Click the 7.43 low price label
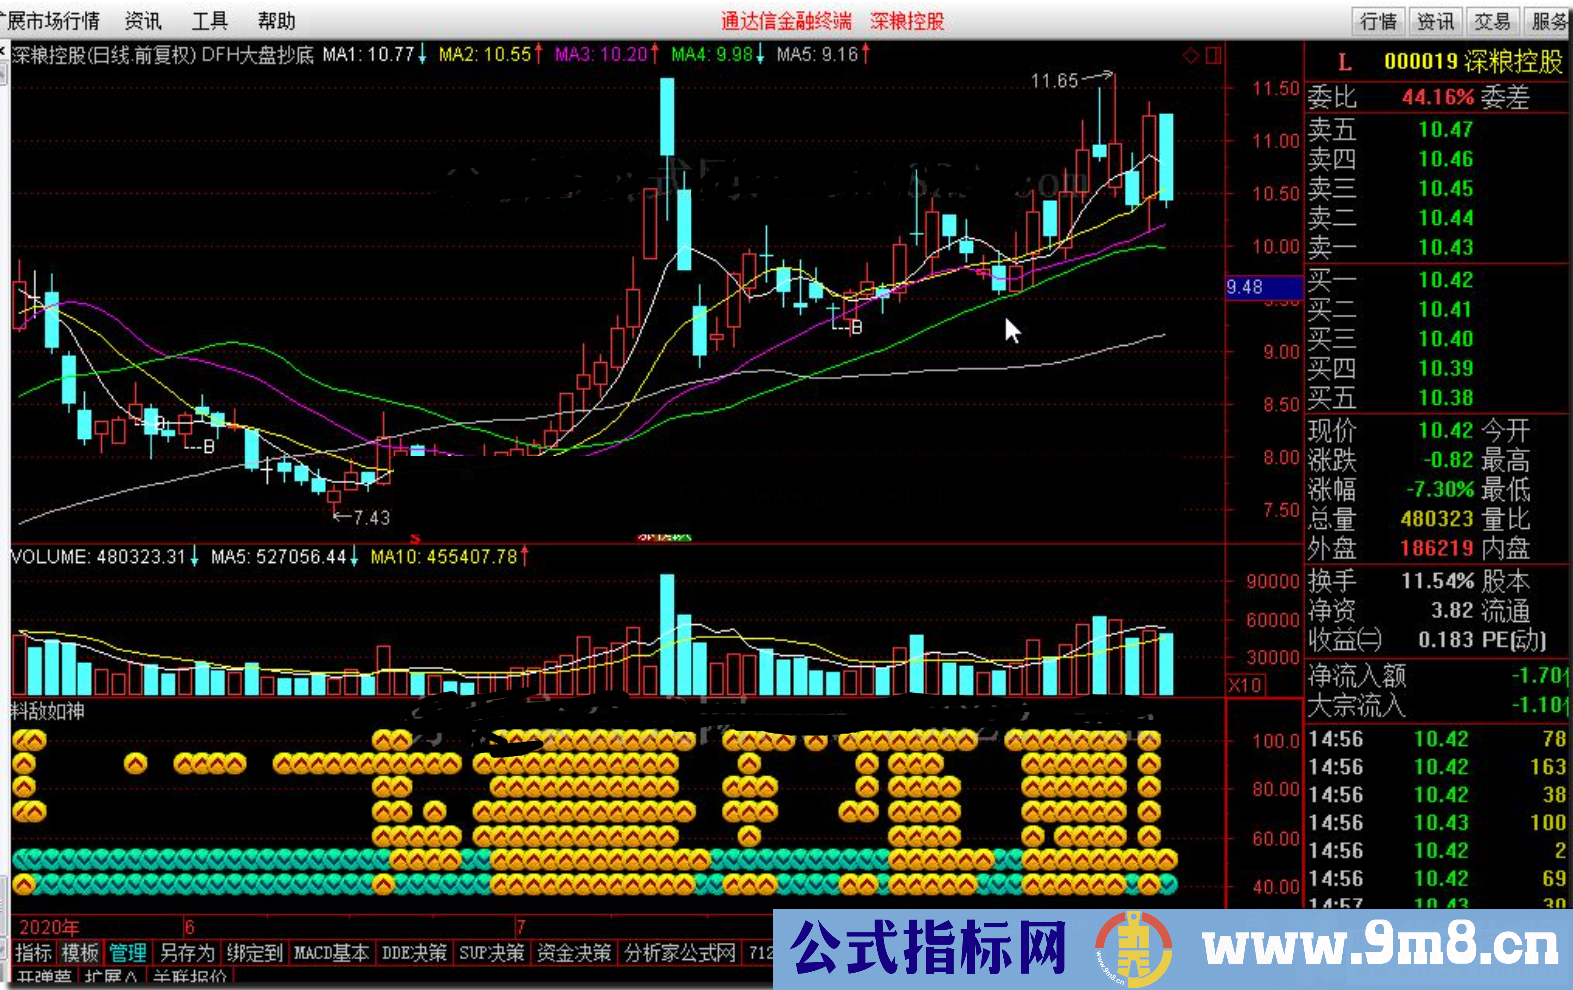Screen dimensions: 1573x990 coord(371,517)
